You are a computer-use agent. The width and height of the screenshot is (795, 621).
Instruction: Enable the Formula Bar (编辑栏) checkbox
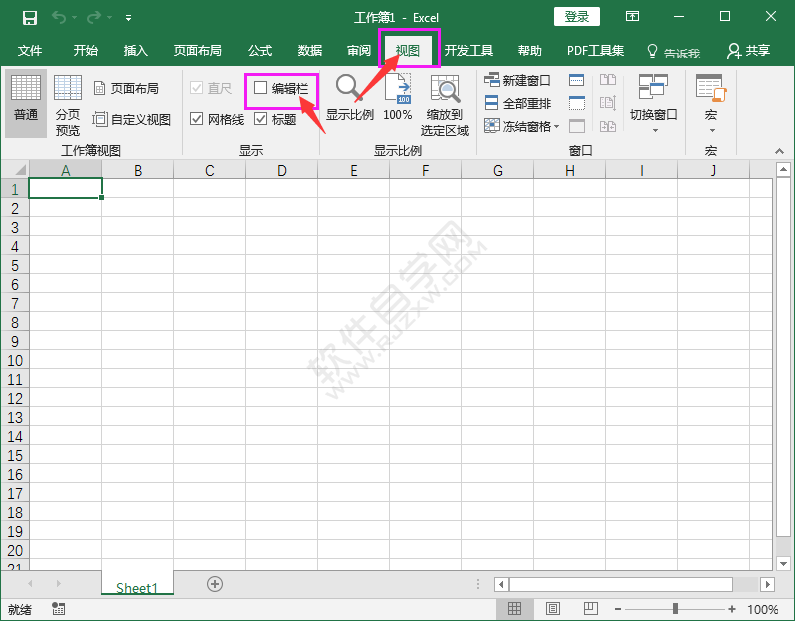pyautogui.click(x=261, y=88)
